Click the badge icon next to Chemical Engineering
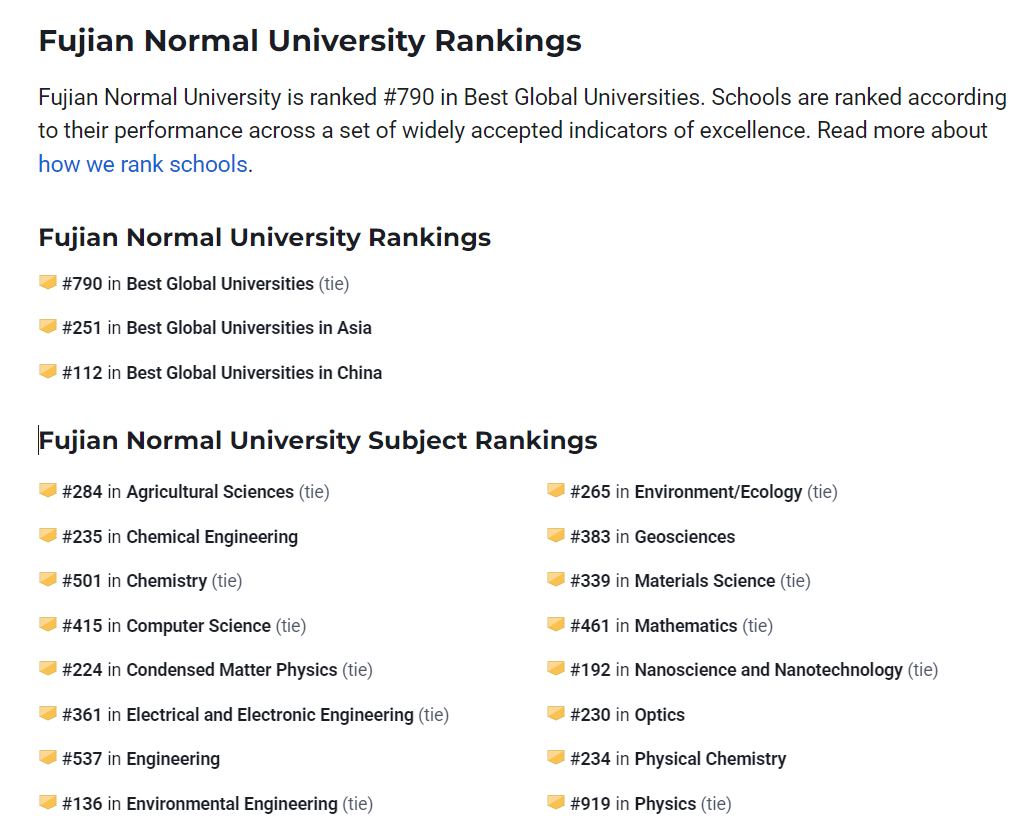Screen dimensions: 1027x834 point(47,536)
